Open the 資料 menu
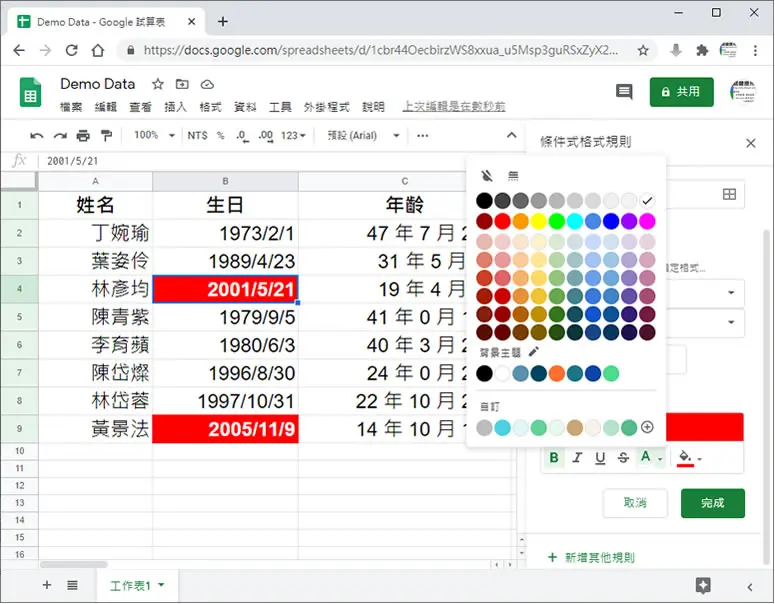The height and width of the screenshot is (604, 775). click(245, 107)
